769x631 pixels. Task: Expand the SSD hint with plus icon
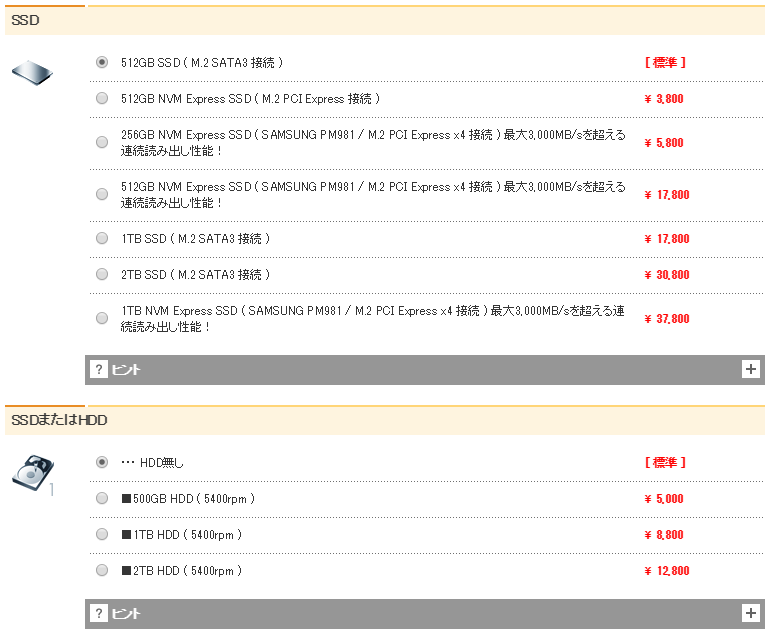(751, 369)
